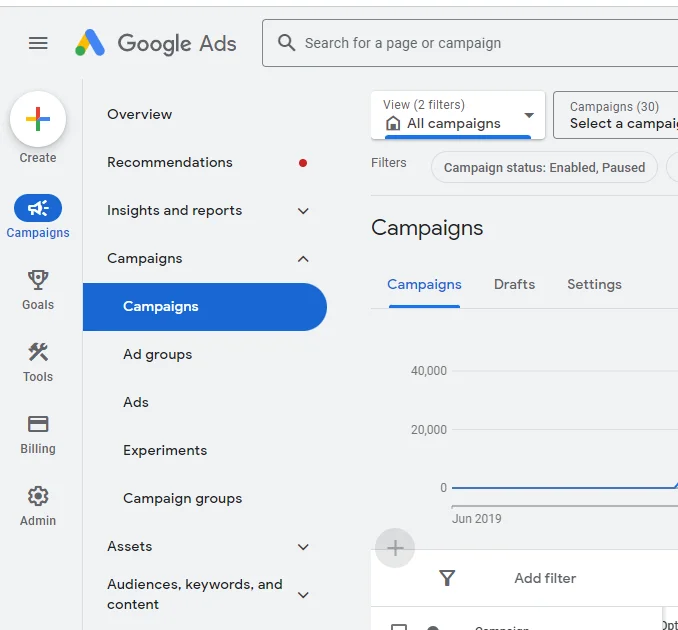Open the Campaigns megaphone section
The height and width of the screenshot is (630, 678).
(x=38, y=216)
